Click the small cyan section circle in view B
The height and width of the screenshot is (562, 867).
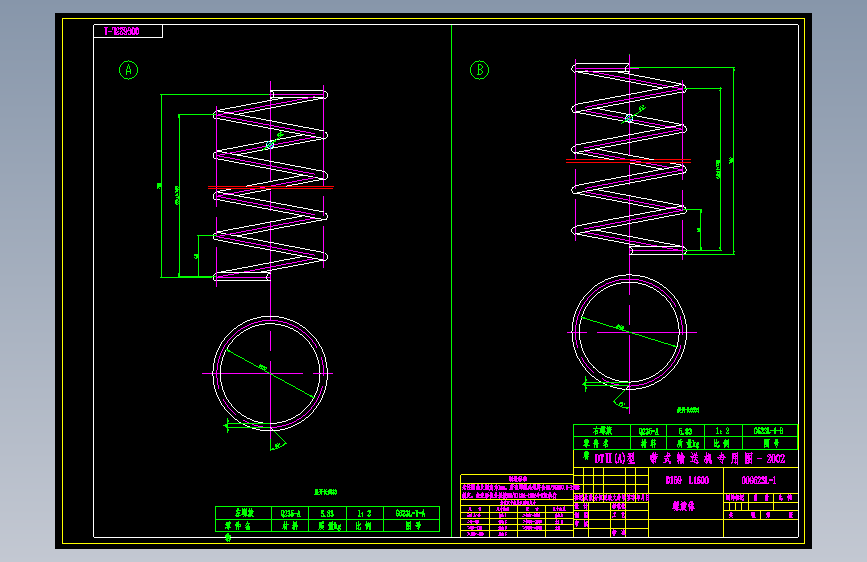coord(629,118)
